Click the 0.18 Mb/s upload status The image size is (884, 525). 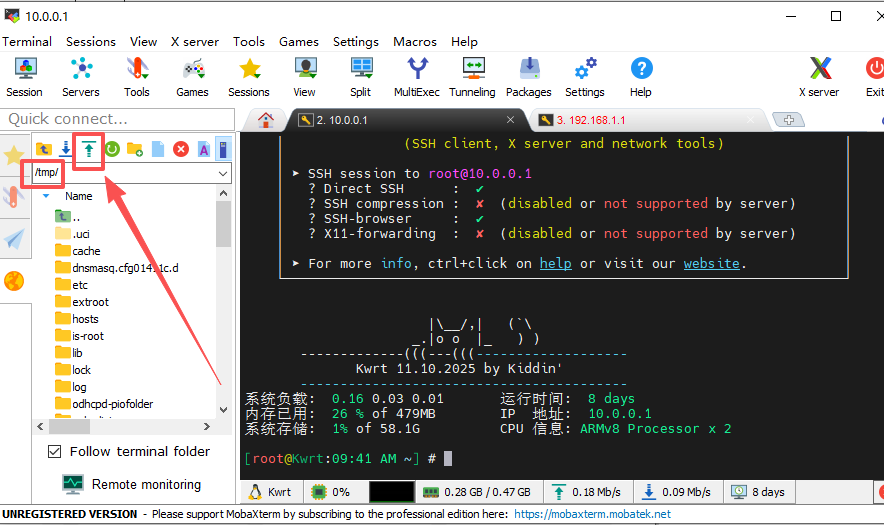[587, 492]
